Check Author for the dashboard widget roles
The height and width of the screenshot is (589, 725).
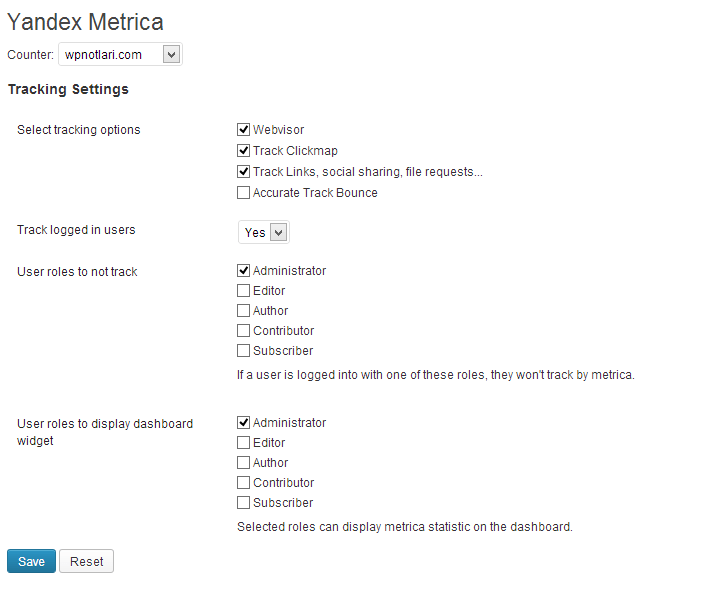click(x=243, y=462)
